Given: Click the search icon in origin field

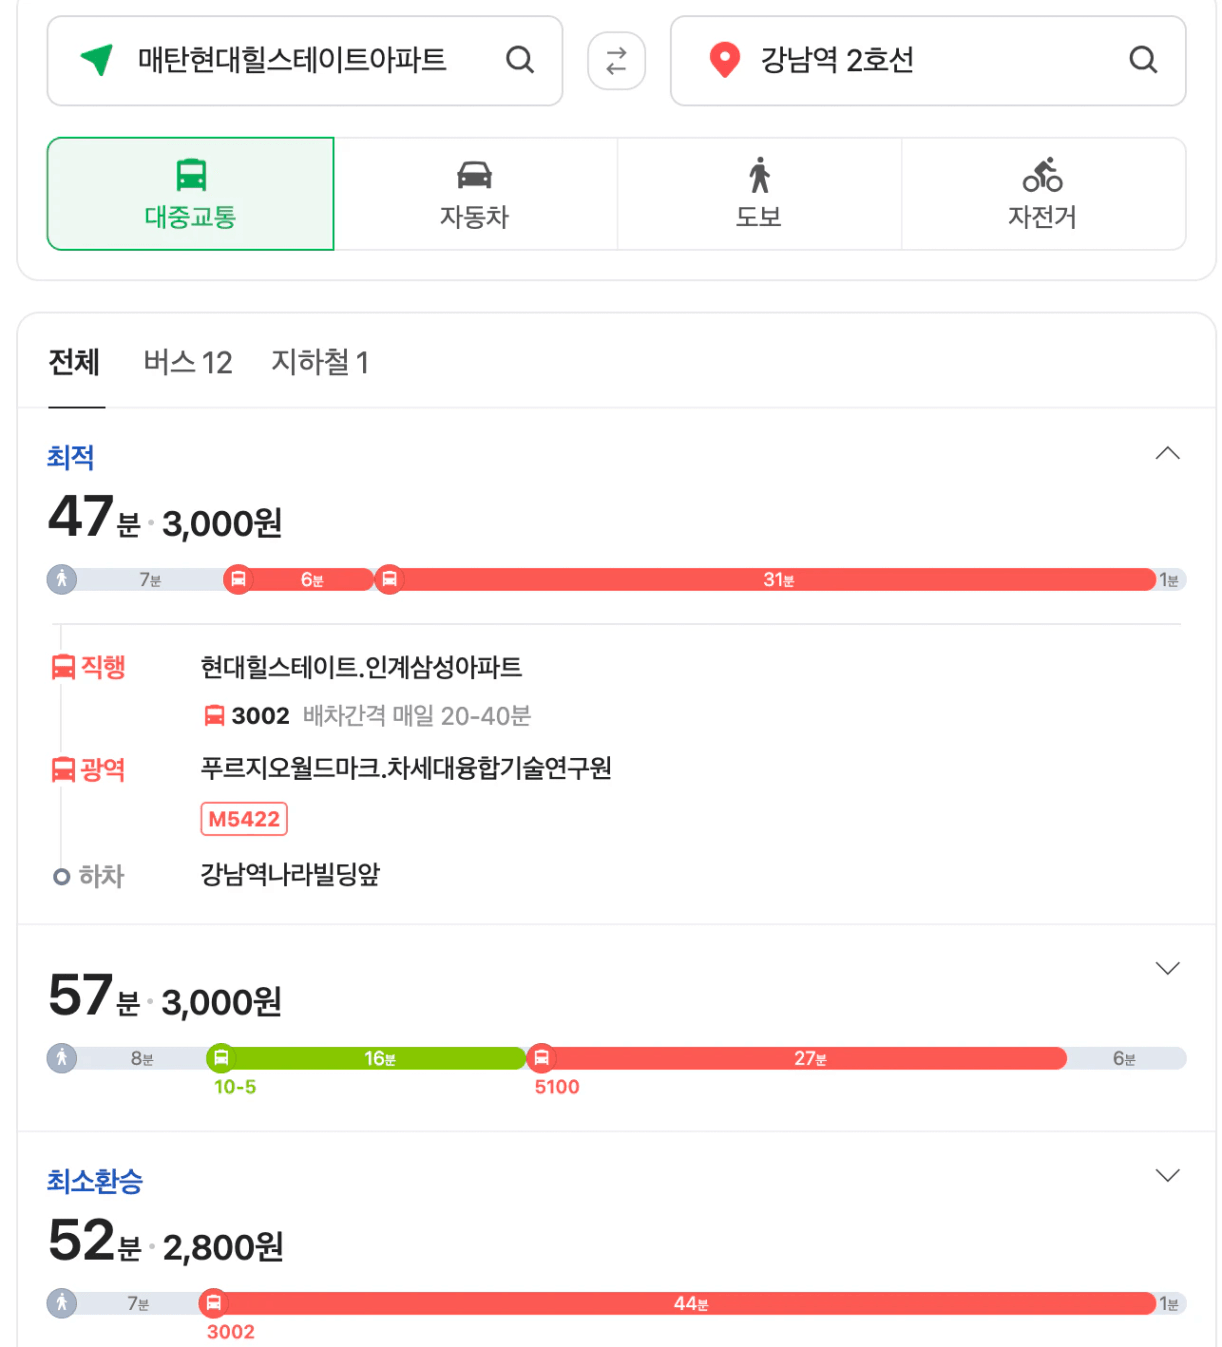Looking at the screenshot, I should coord(519,60).
